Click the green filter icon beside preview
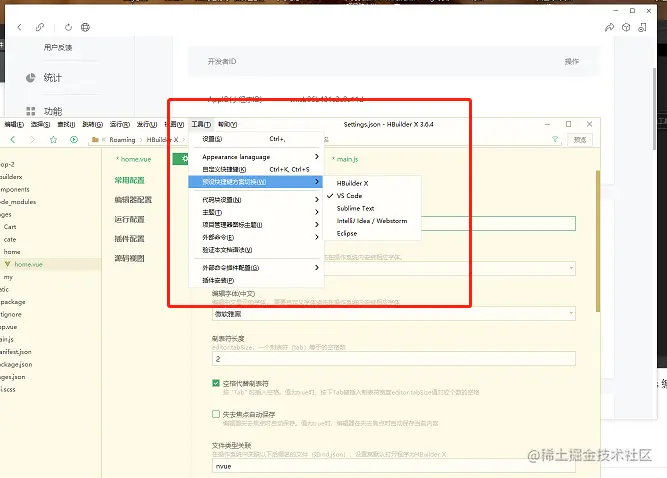 [555, 139]
